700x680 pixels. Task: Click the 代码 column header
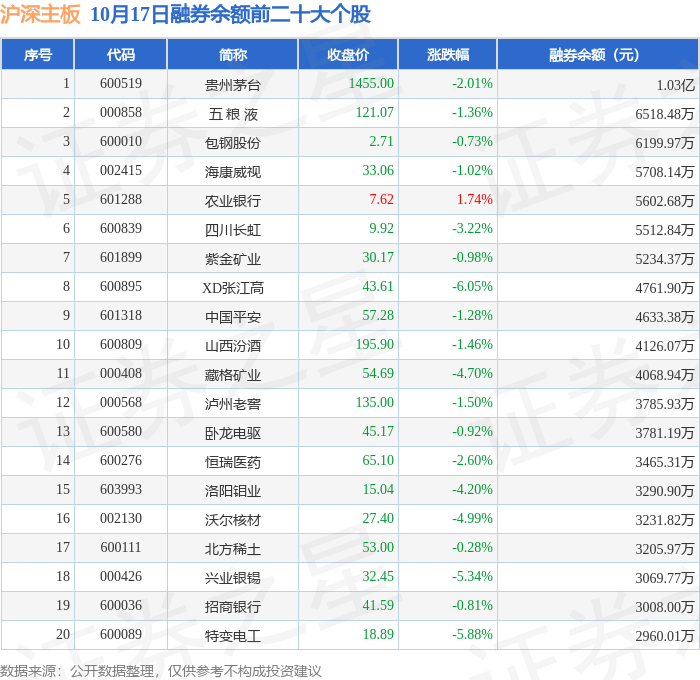[x=121, y=54]
